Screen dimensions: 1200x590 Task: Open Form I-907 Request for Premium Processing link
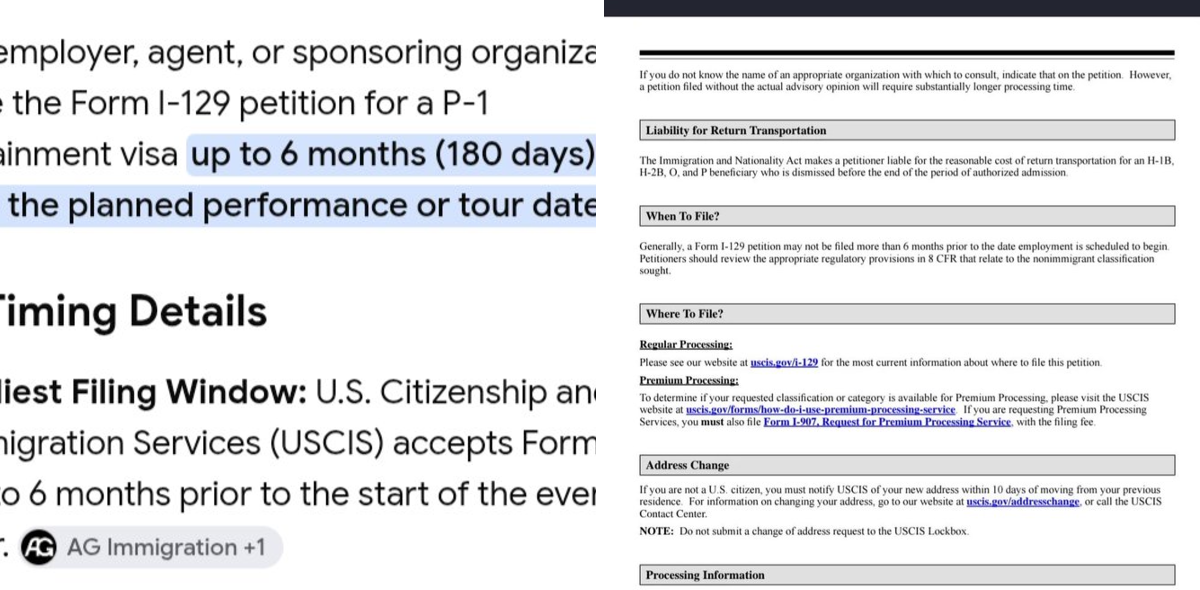(887, 422)
